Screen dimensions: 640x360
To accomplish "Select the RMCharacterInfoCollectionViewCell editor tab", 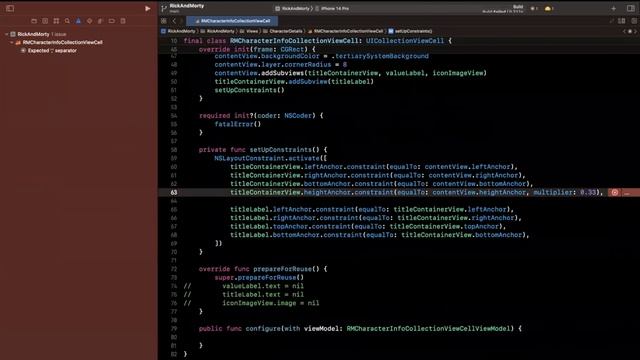I will (232, 21).
